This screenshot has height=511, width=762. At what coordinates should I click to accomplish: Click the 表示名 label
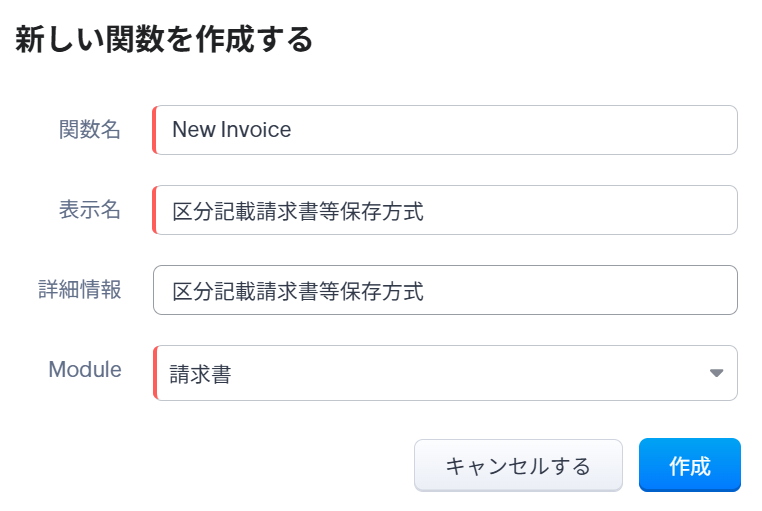click(90, 209)
